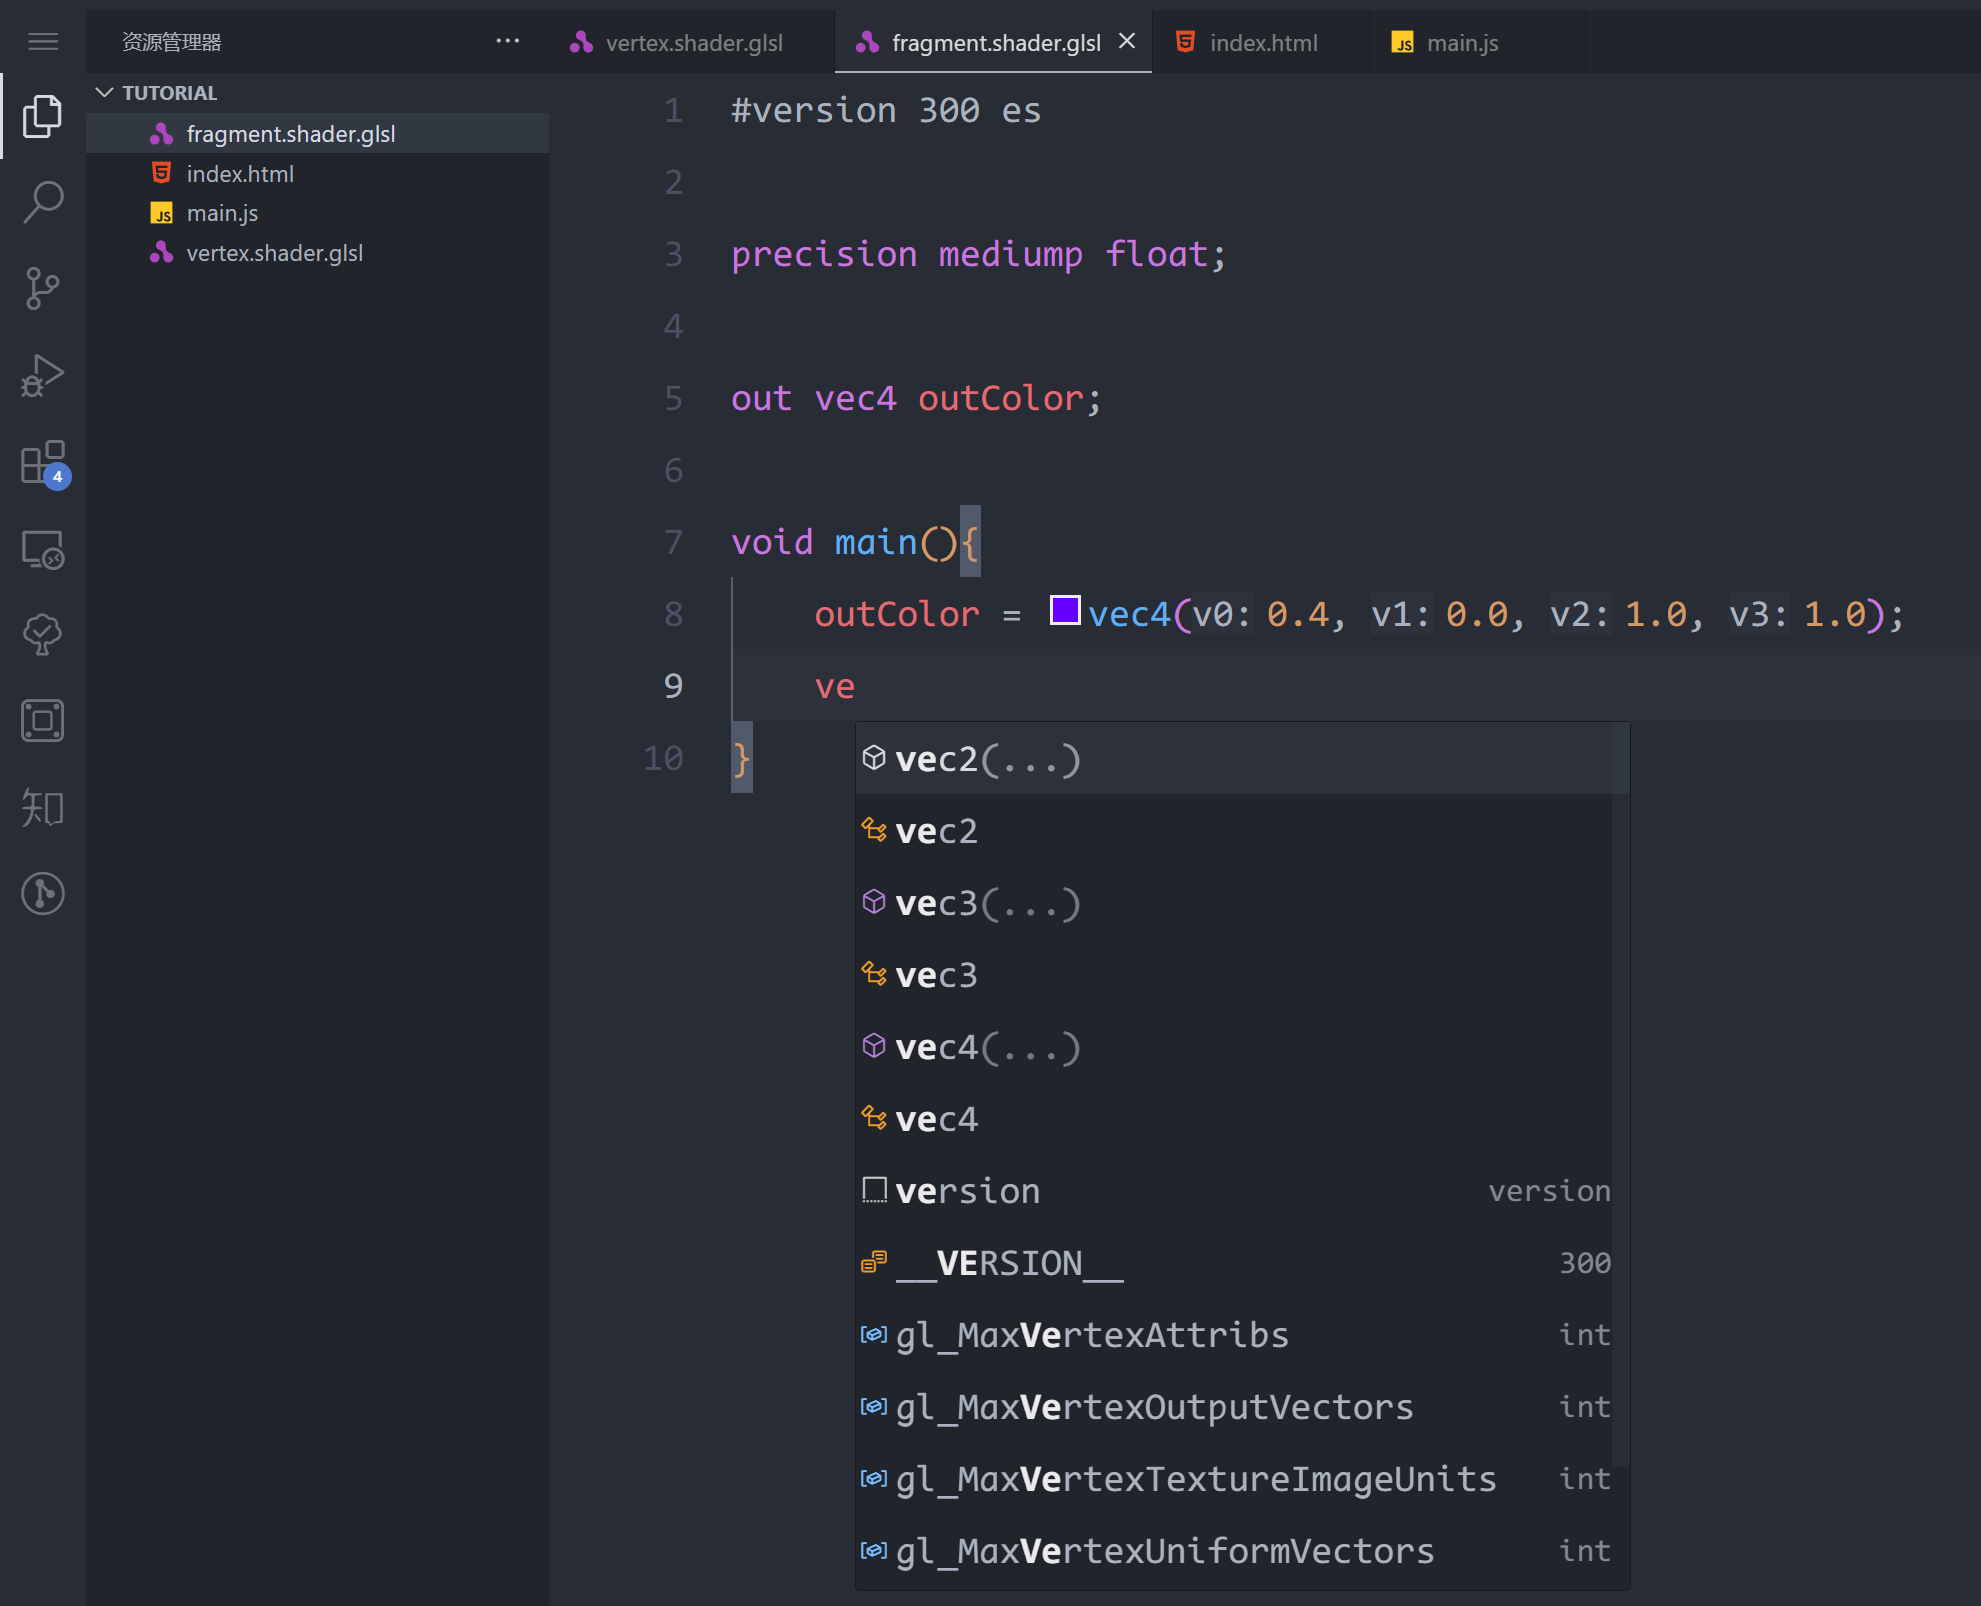Open vertex.shader.glsl from the file list
Viewport: 1981px width, 1606px height.
275,252
